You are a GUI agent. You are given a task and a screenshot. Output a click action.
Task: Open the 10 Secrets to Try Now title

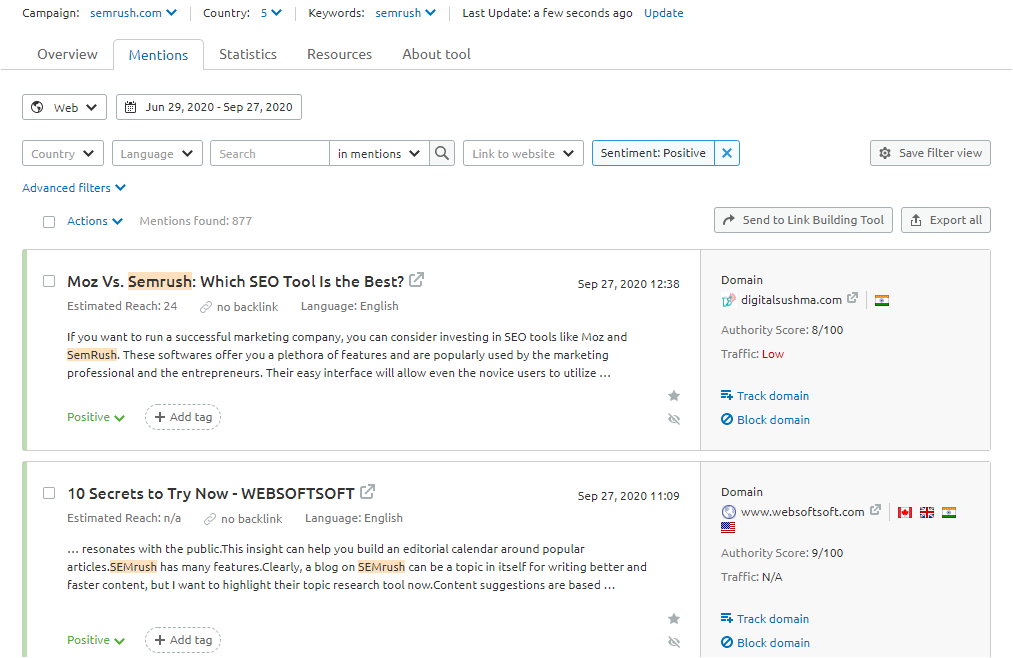[x=211, y=493]
